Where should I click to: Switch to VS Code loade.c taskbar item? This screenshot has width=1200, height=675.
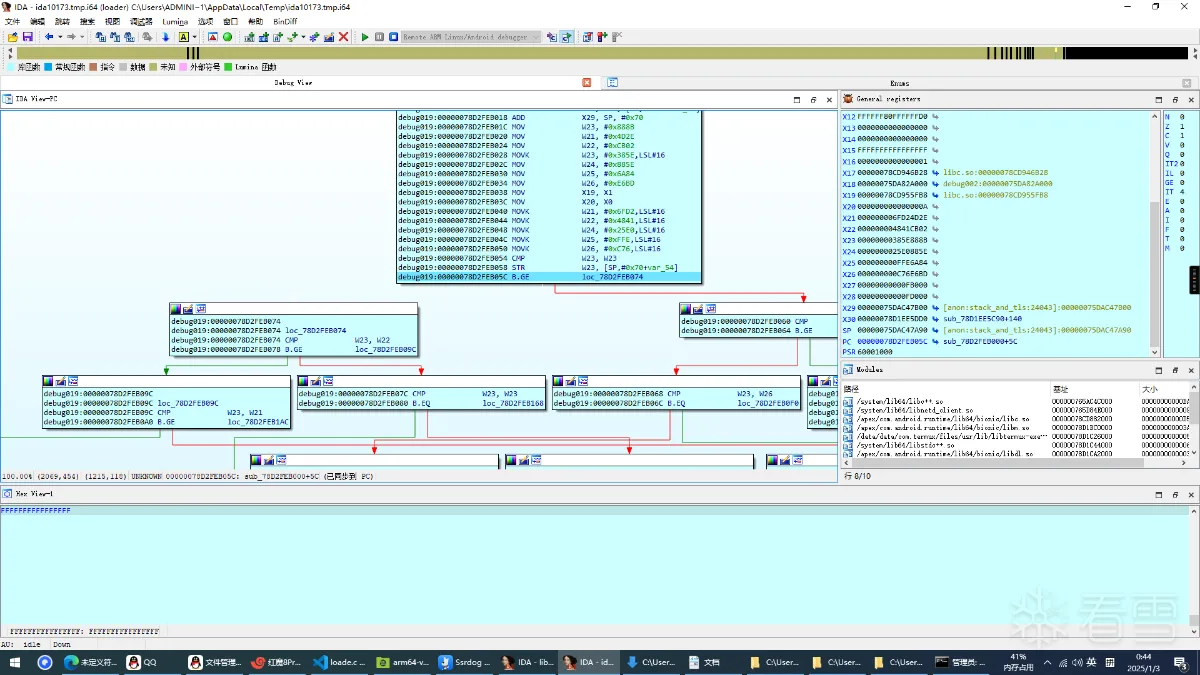338,662
